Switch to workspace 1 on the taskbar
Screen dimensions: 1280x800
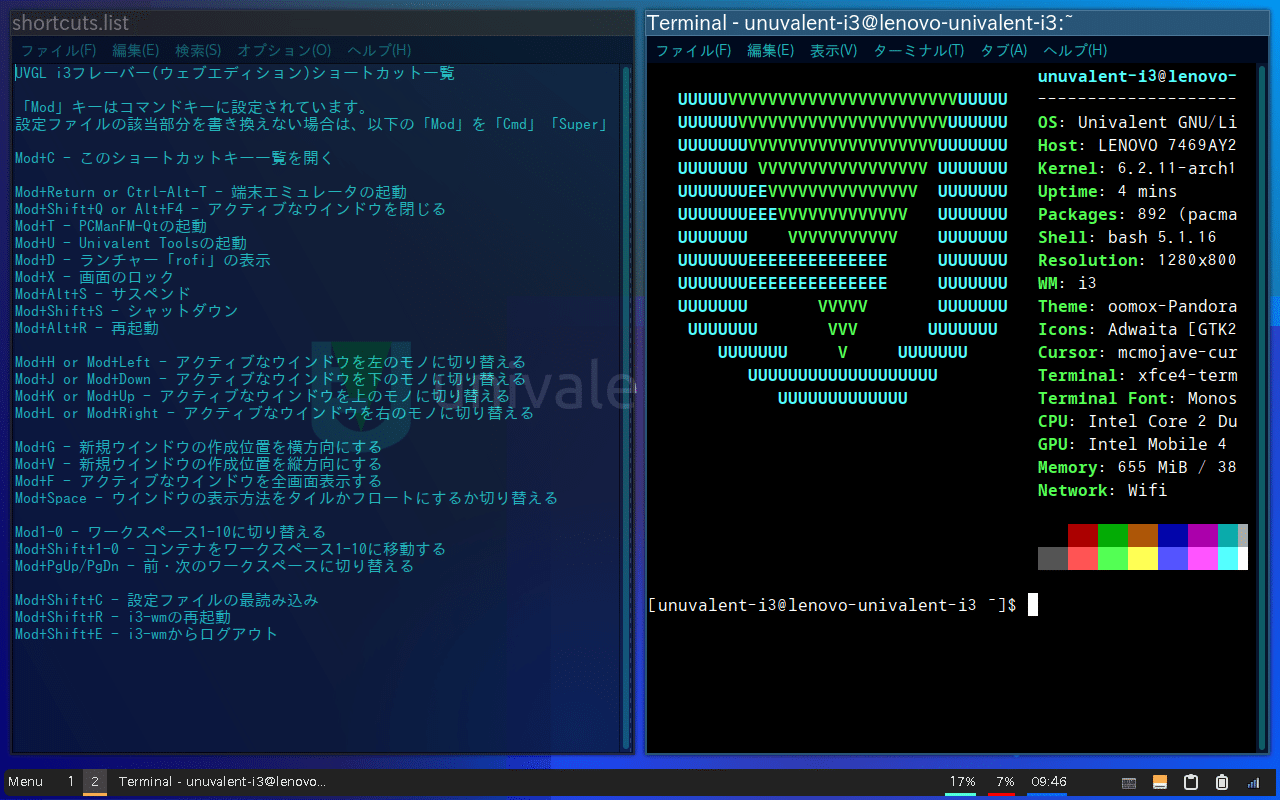[x=70, y=782]
